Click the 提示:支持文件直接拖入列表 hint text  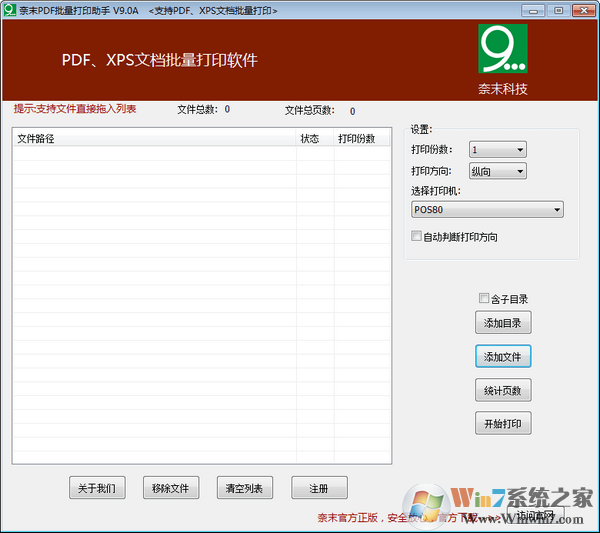(75, 109)
